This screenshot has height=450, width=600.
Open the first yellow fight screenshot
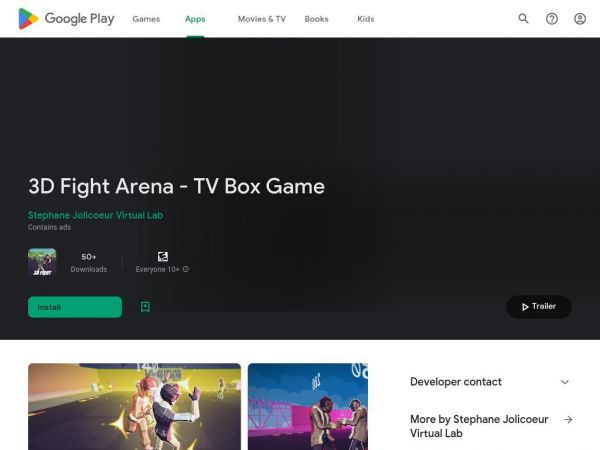tap(134, 406)
